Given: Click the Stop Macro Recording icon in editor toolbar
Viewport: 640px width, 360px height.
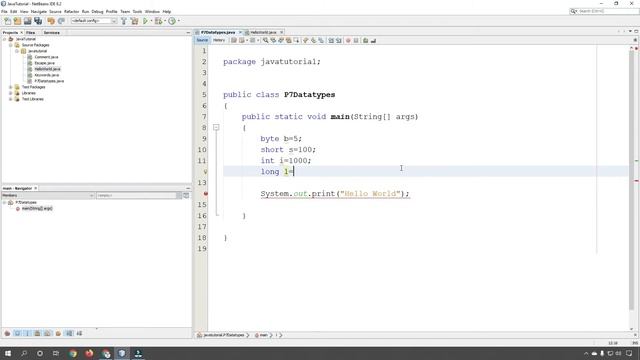Looking at the screenshot, I should click(x=356, y=40).
